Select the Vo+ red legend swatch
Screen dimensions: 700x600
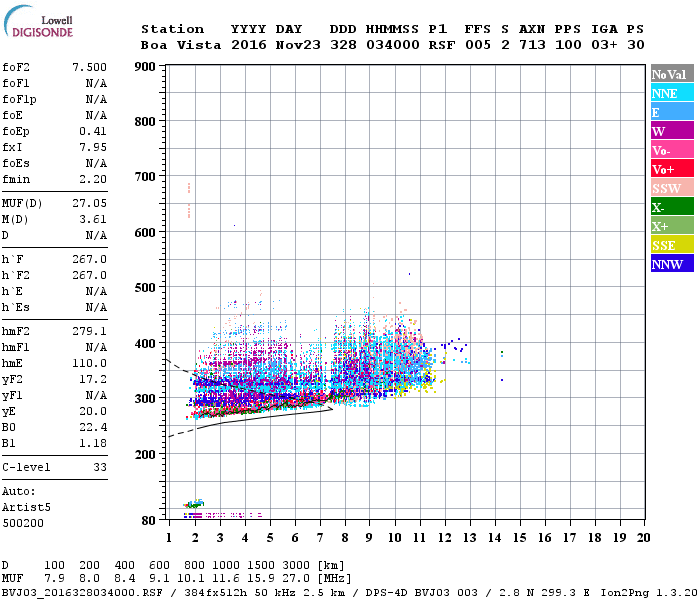(672, 169)
